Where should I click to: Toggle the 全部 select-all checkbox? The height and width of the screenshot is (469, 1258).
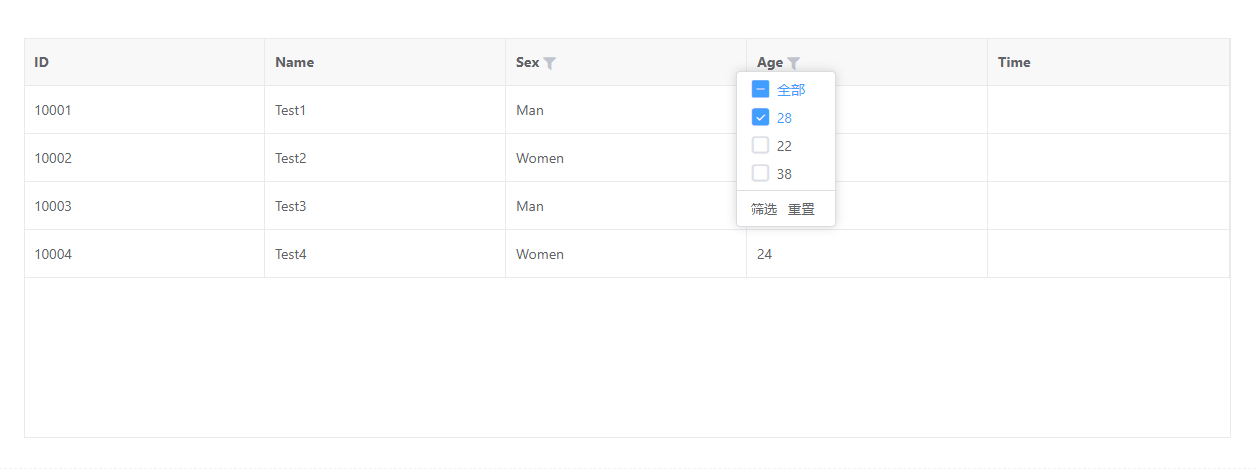[x=760, y=89]
